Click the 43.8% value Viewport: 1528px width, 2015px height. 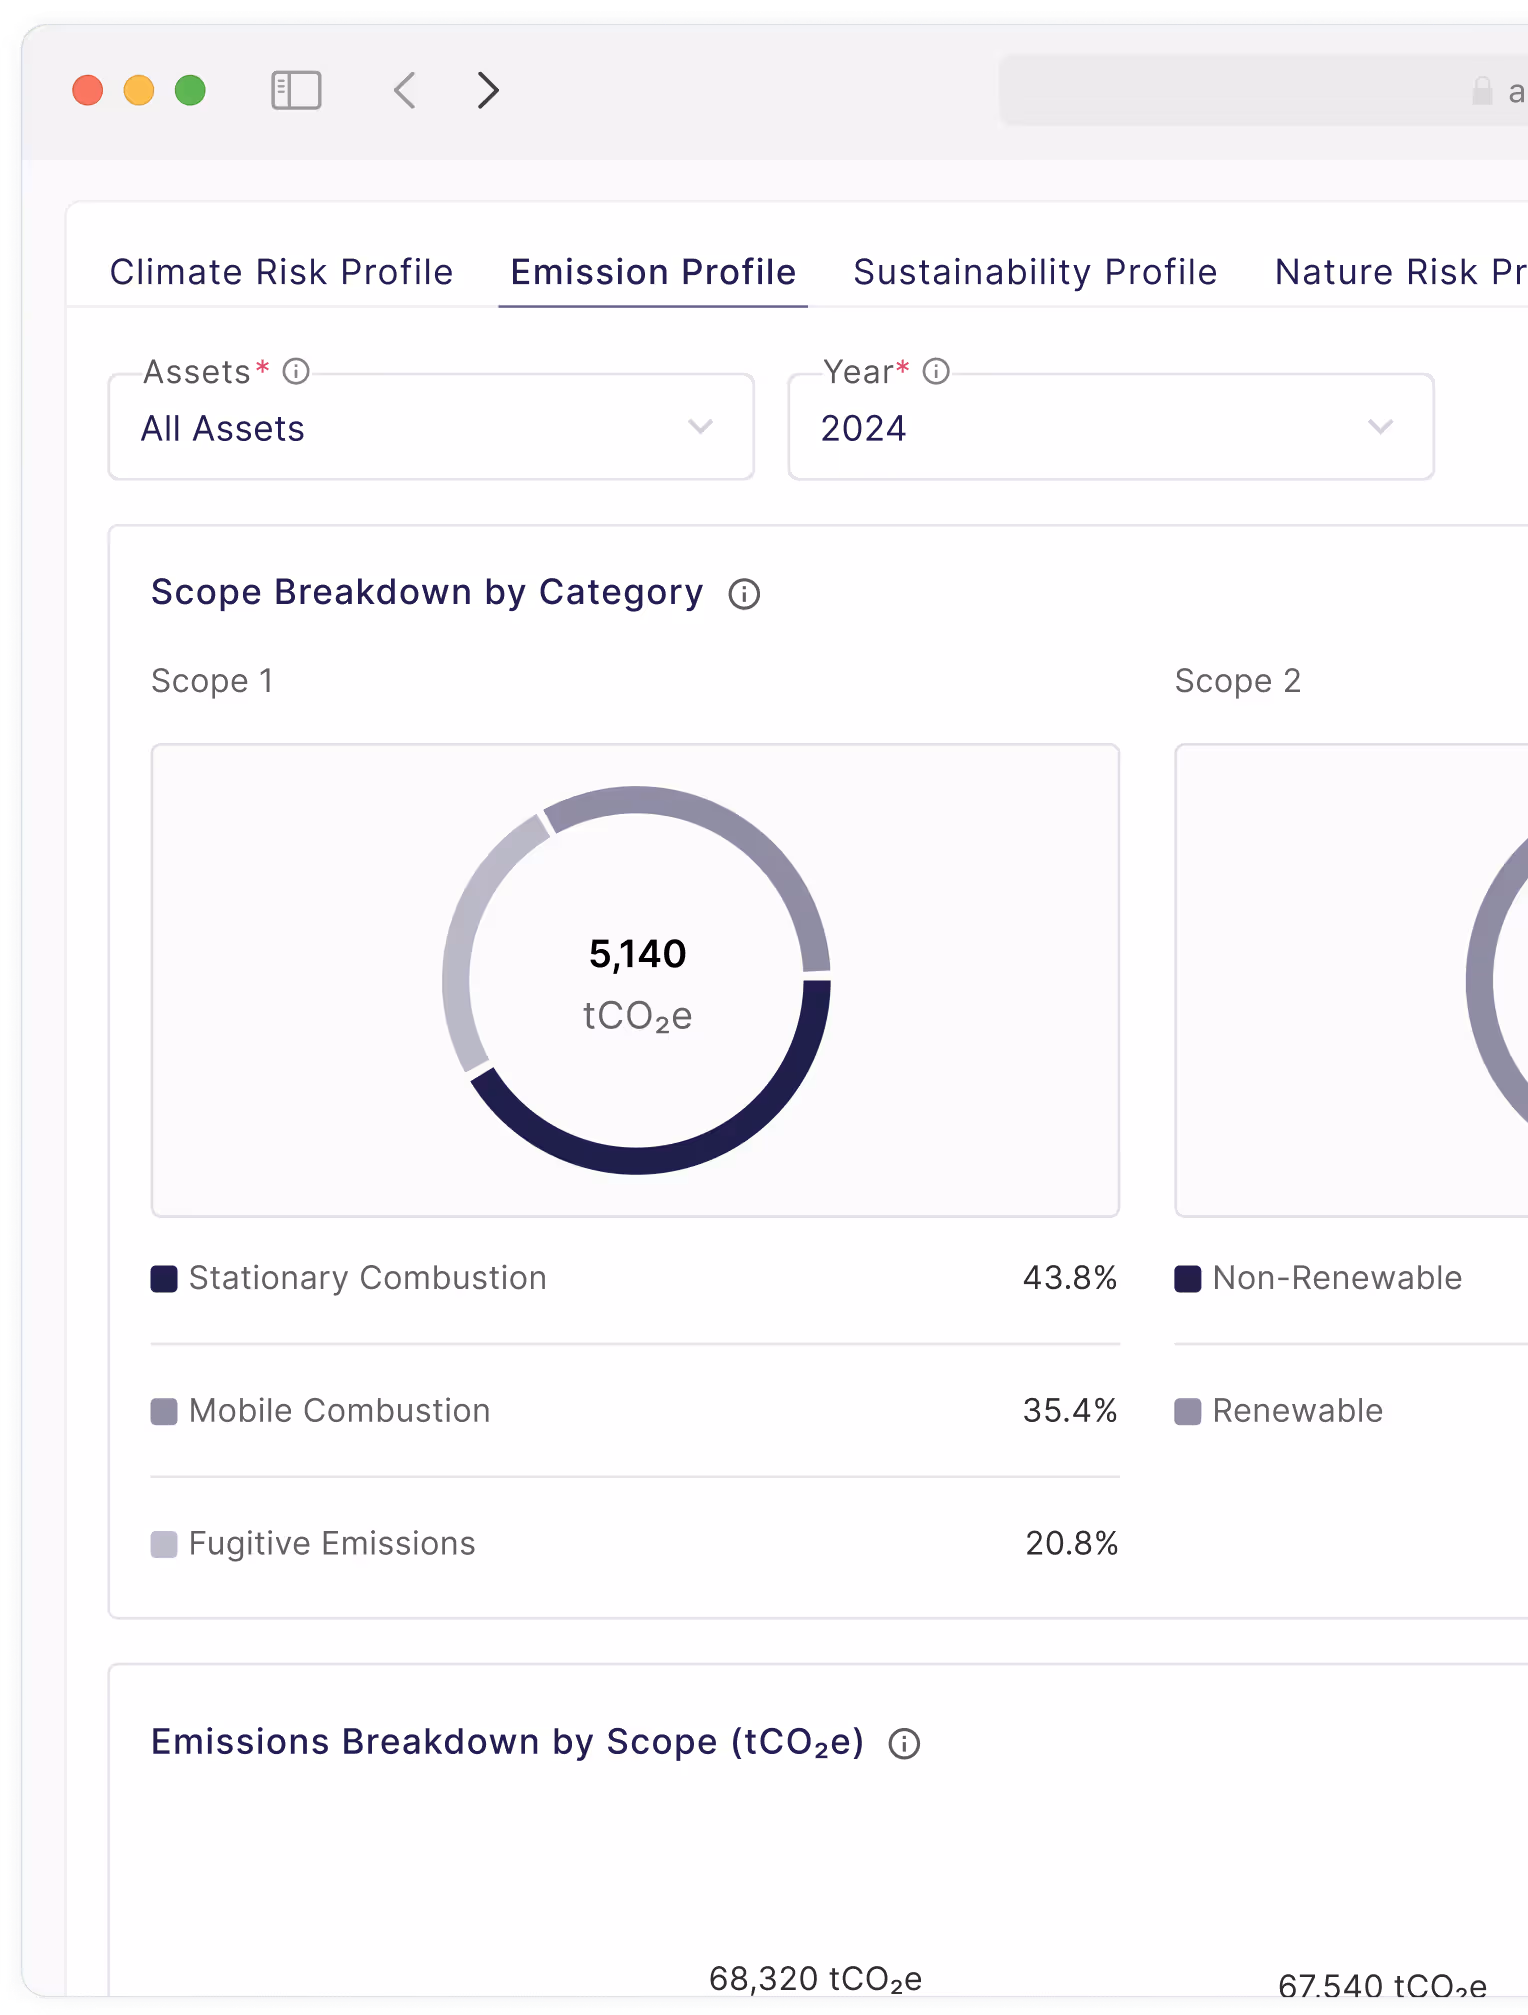pos(1069,1278)
